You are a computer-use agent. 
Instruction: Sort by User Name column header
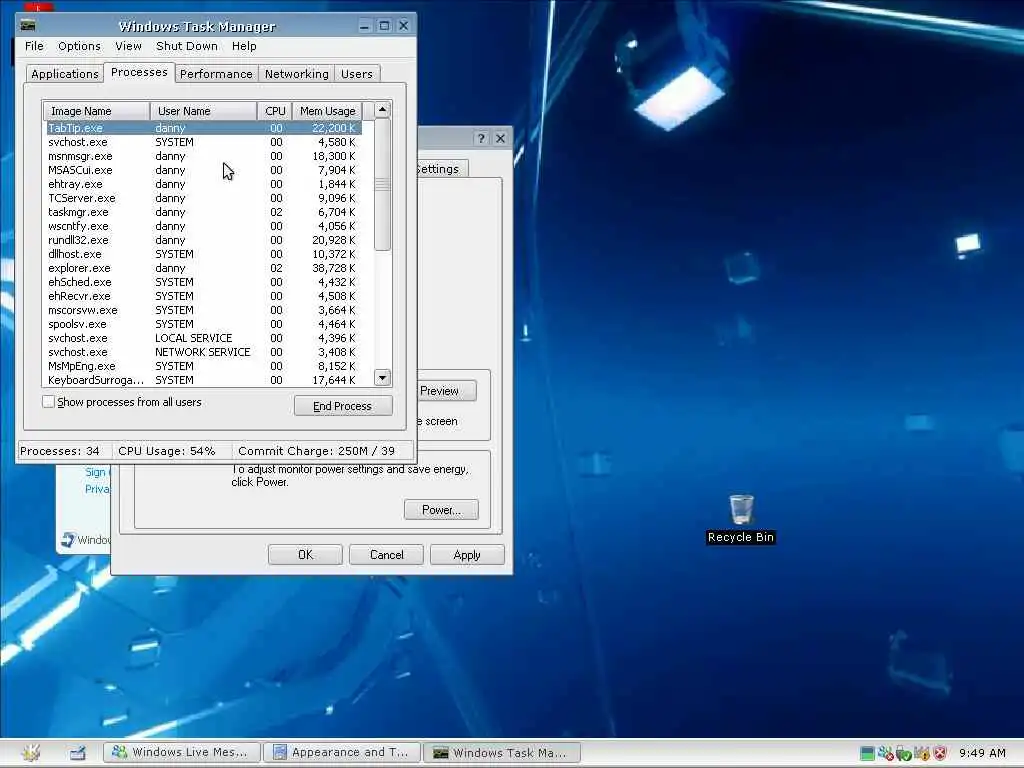pyautogui.click(x=204, y=111)
